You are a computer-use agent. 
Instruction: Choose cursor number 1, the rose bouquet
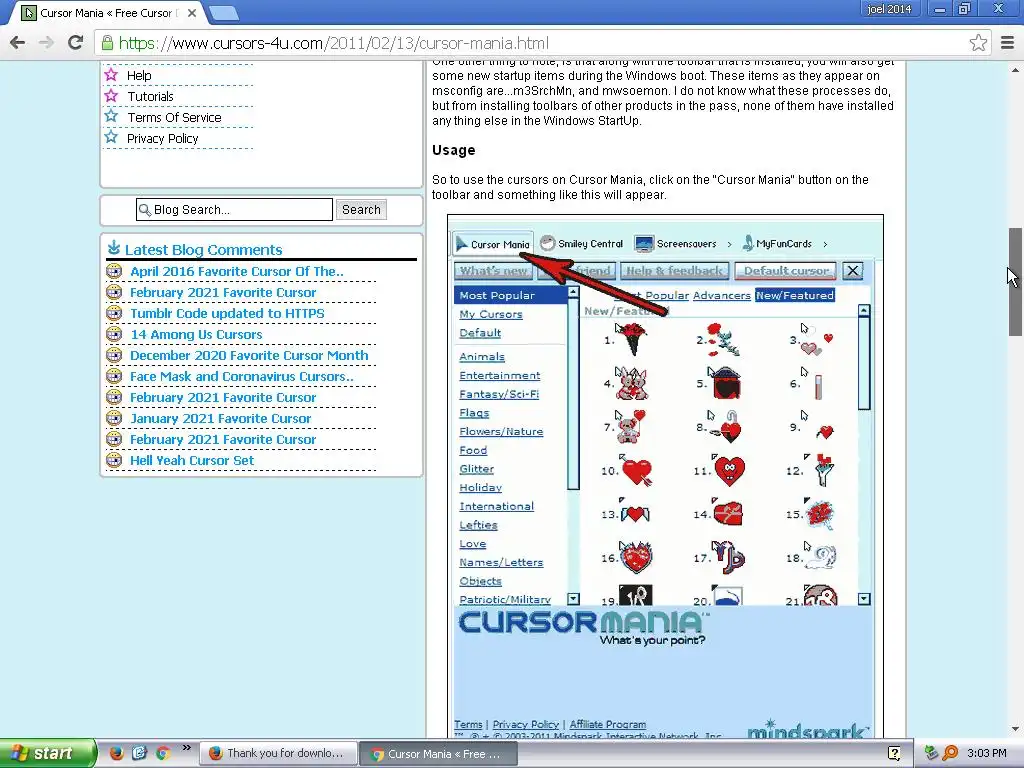[x=632, y=340]
